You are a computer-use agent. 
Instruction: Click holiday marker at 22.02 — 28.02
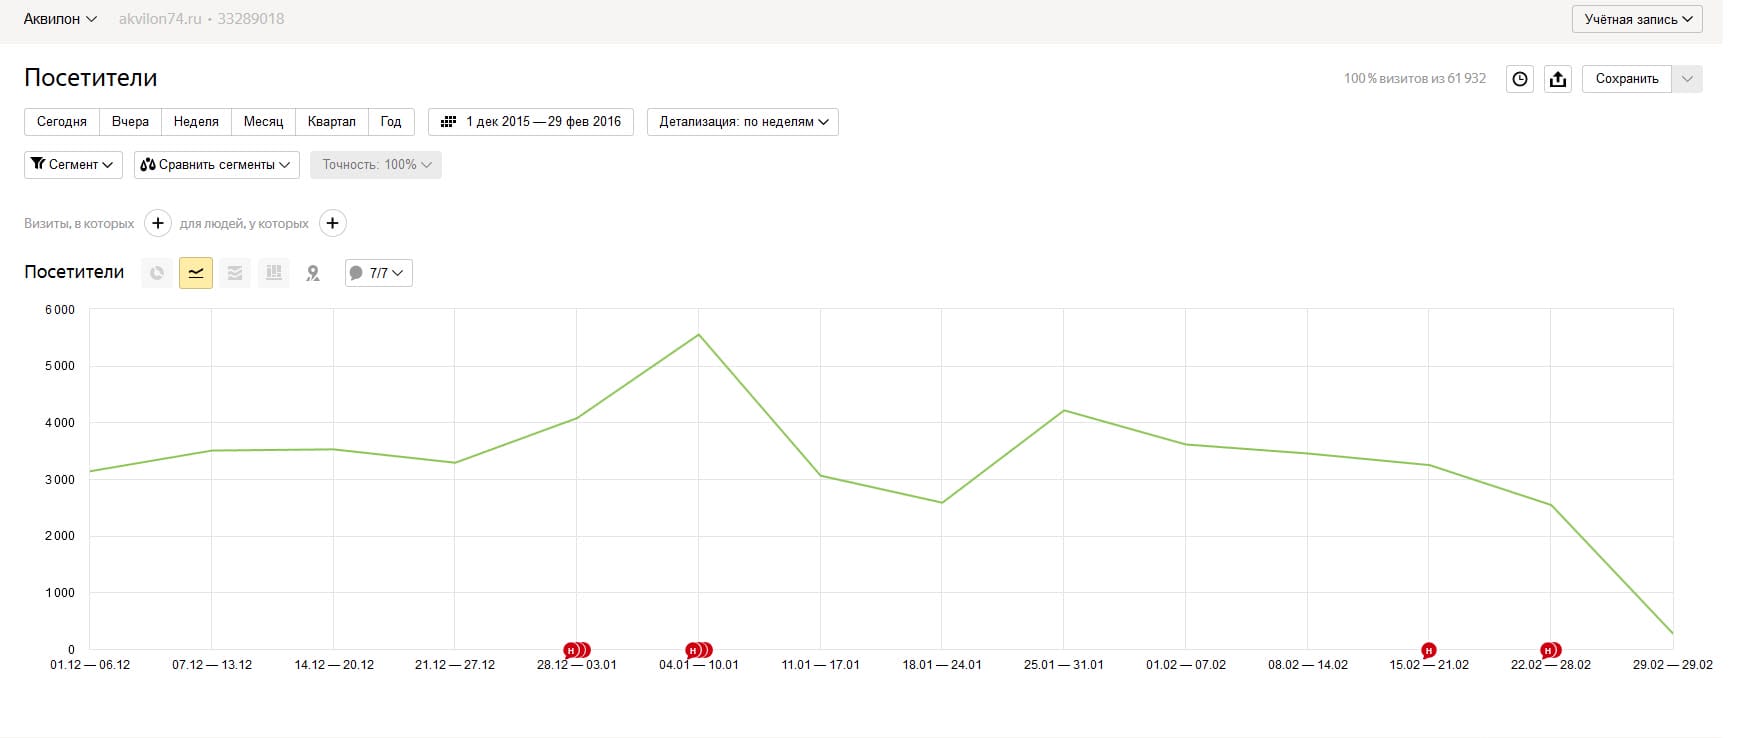point(1551,650)
